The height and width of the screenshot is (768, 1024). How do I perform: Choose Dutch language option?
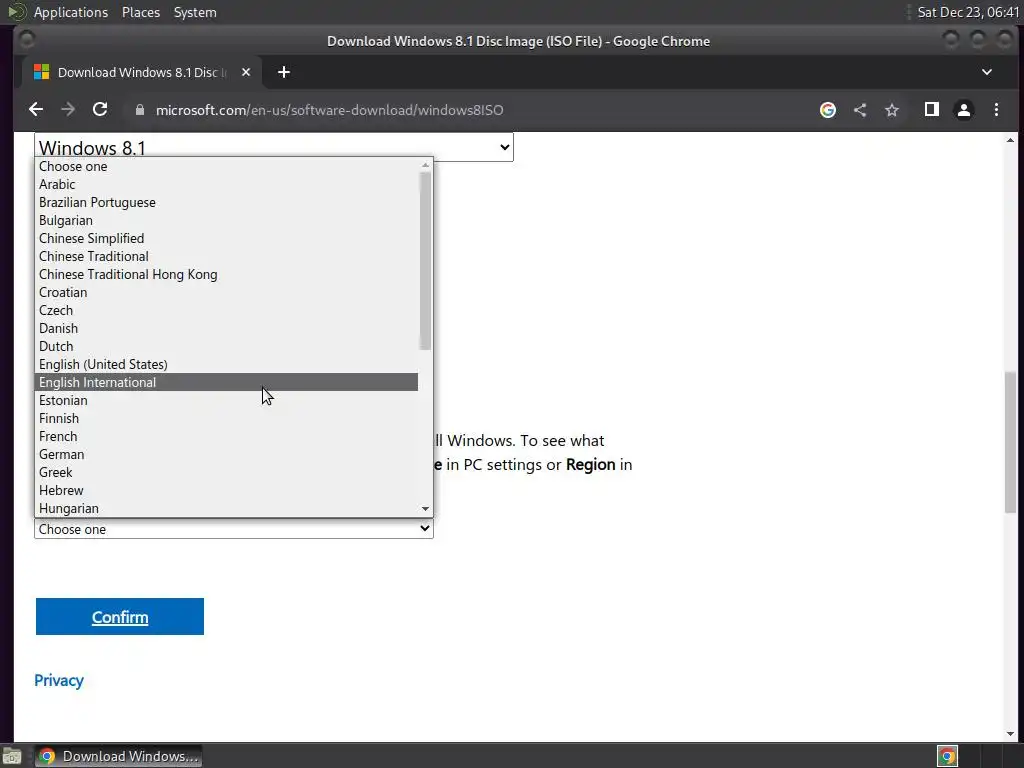point(227,346)
